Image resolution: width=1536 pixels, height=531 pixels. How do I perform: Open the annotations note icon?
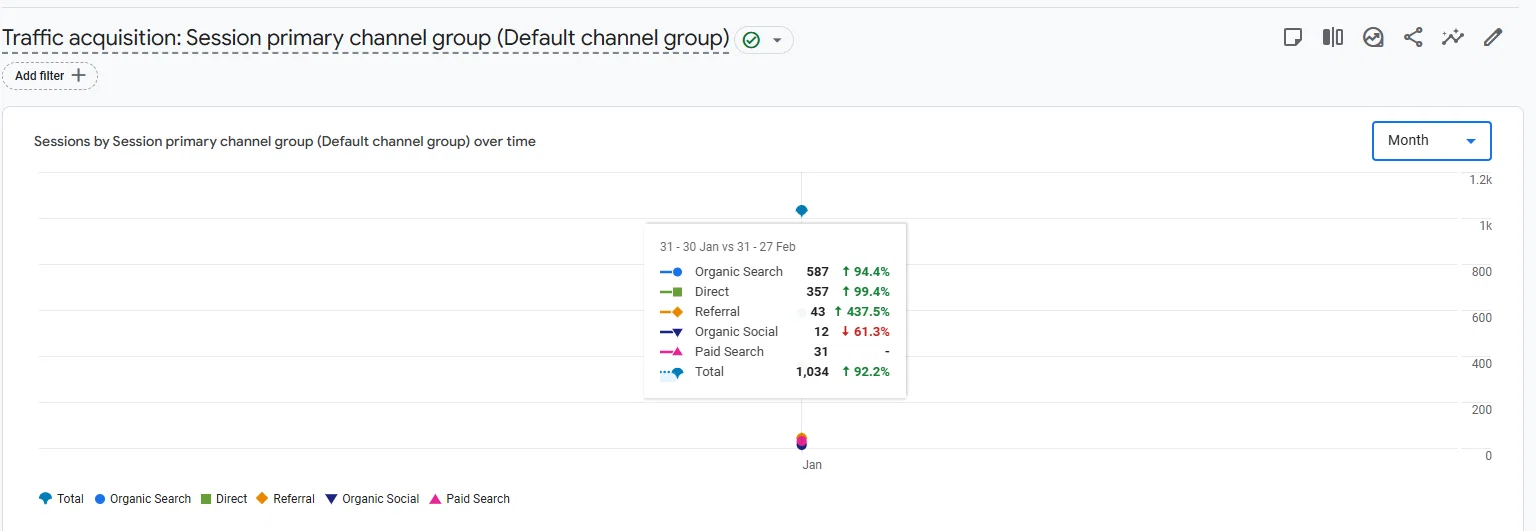tap(1292, 38)
